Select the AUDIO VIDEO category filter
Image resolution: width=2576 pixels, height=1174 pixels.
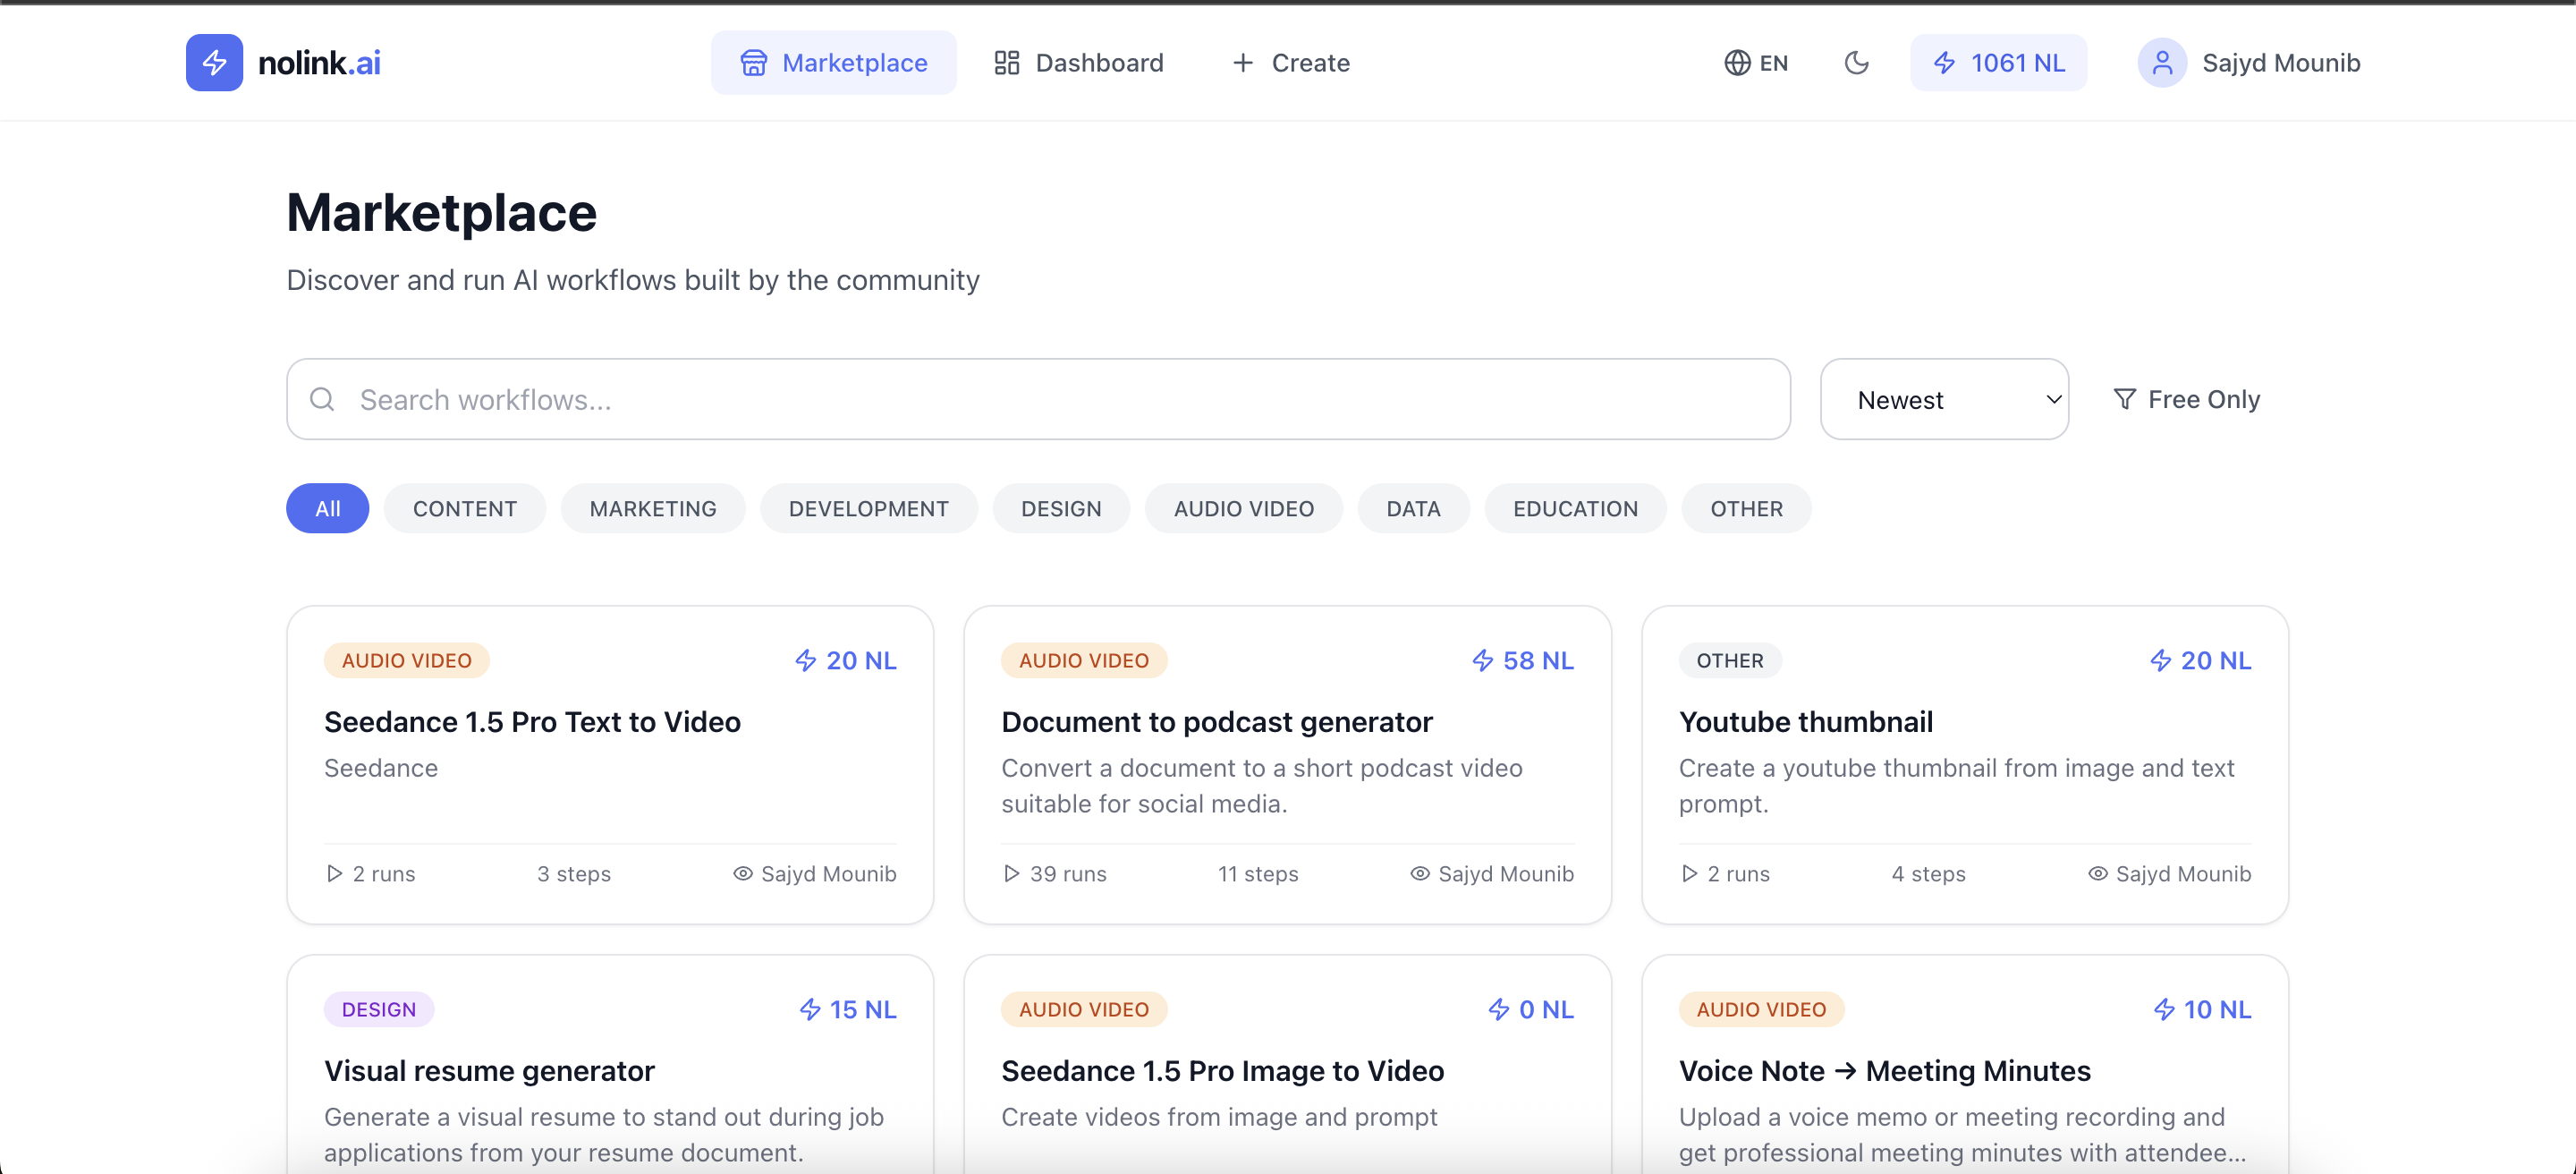coord(1243,508)
